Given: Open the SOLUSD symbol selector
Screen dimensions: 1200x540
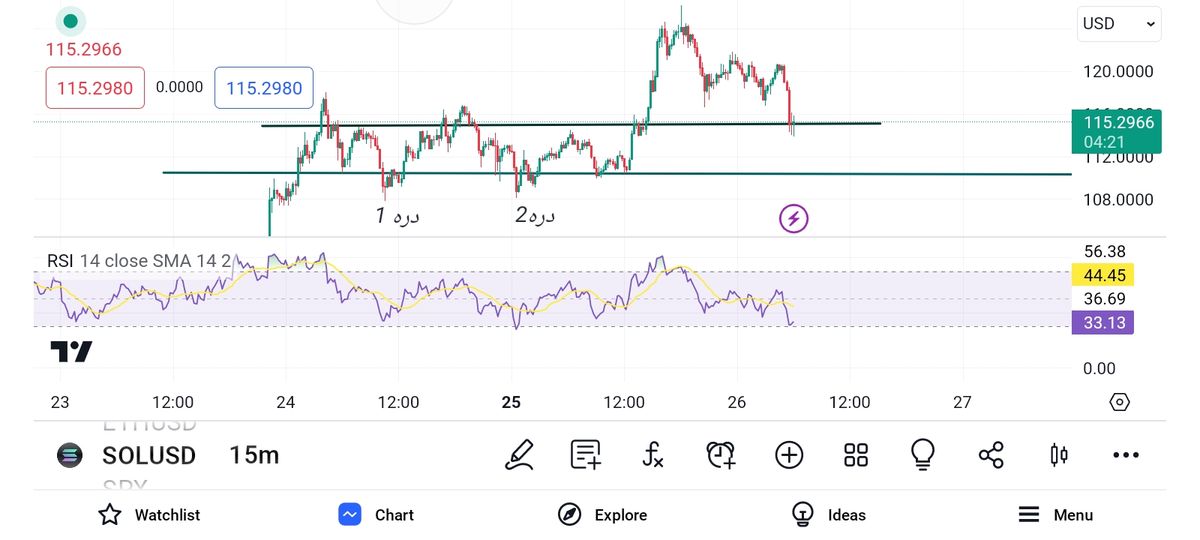Looking at the screenshot, I should [148, 455].
